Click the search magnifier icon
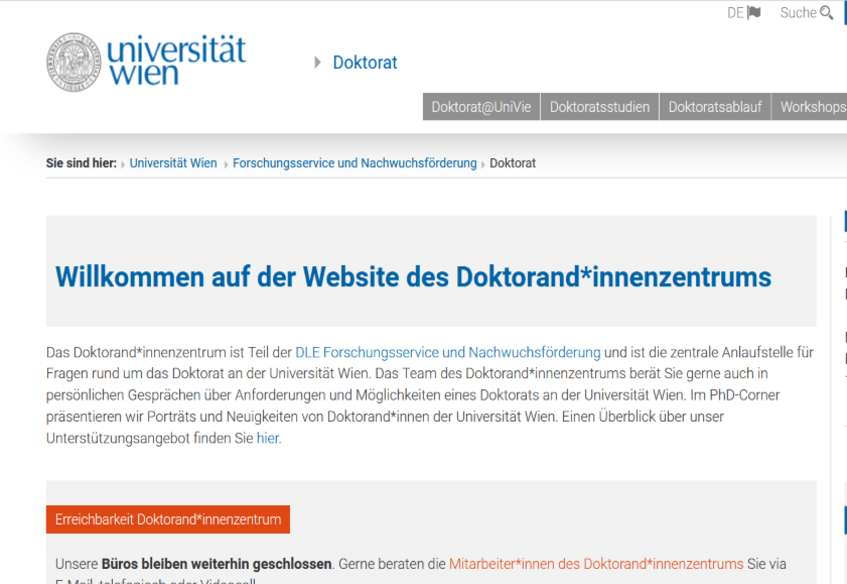Viewport: 847px width, 584px height. pos(826,12)
